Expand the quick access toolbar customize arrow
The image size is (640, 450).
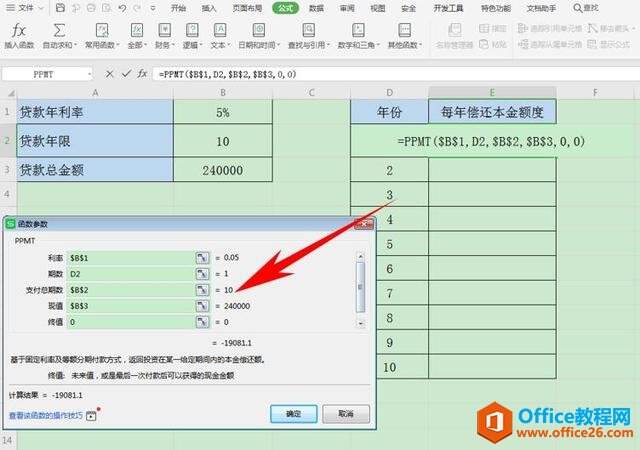coord(153,8)
